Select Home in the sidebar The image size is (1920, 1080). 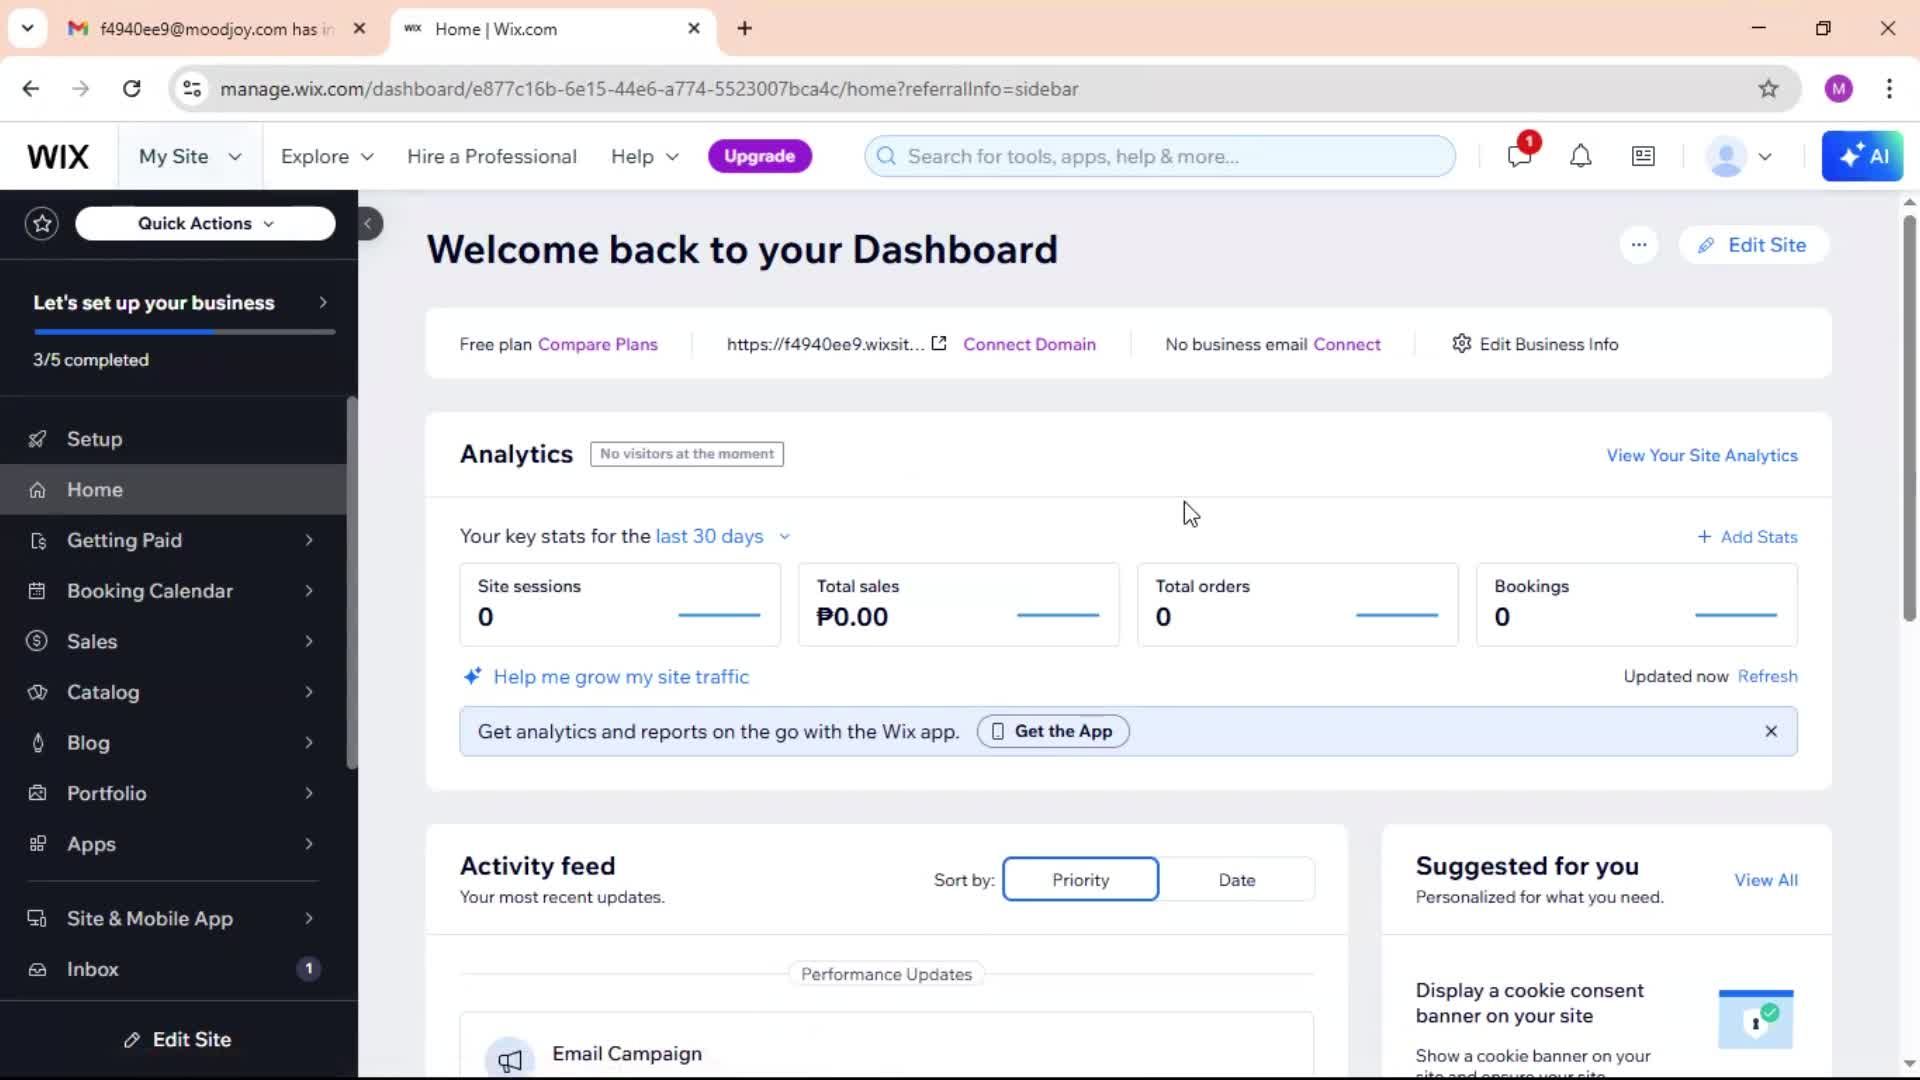[x=173, y=490]
